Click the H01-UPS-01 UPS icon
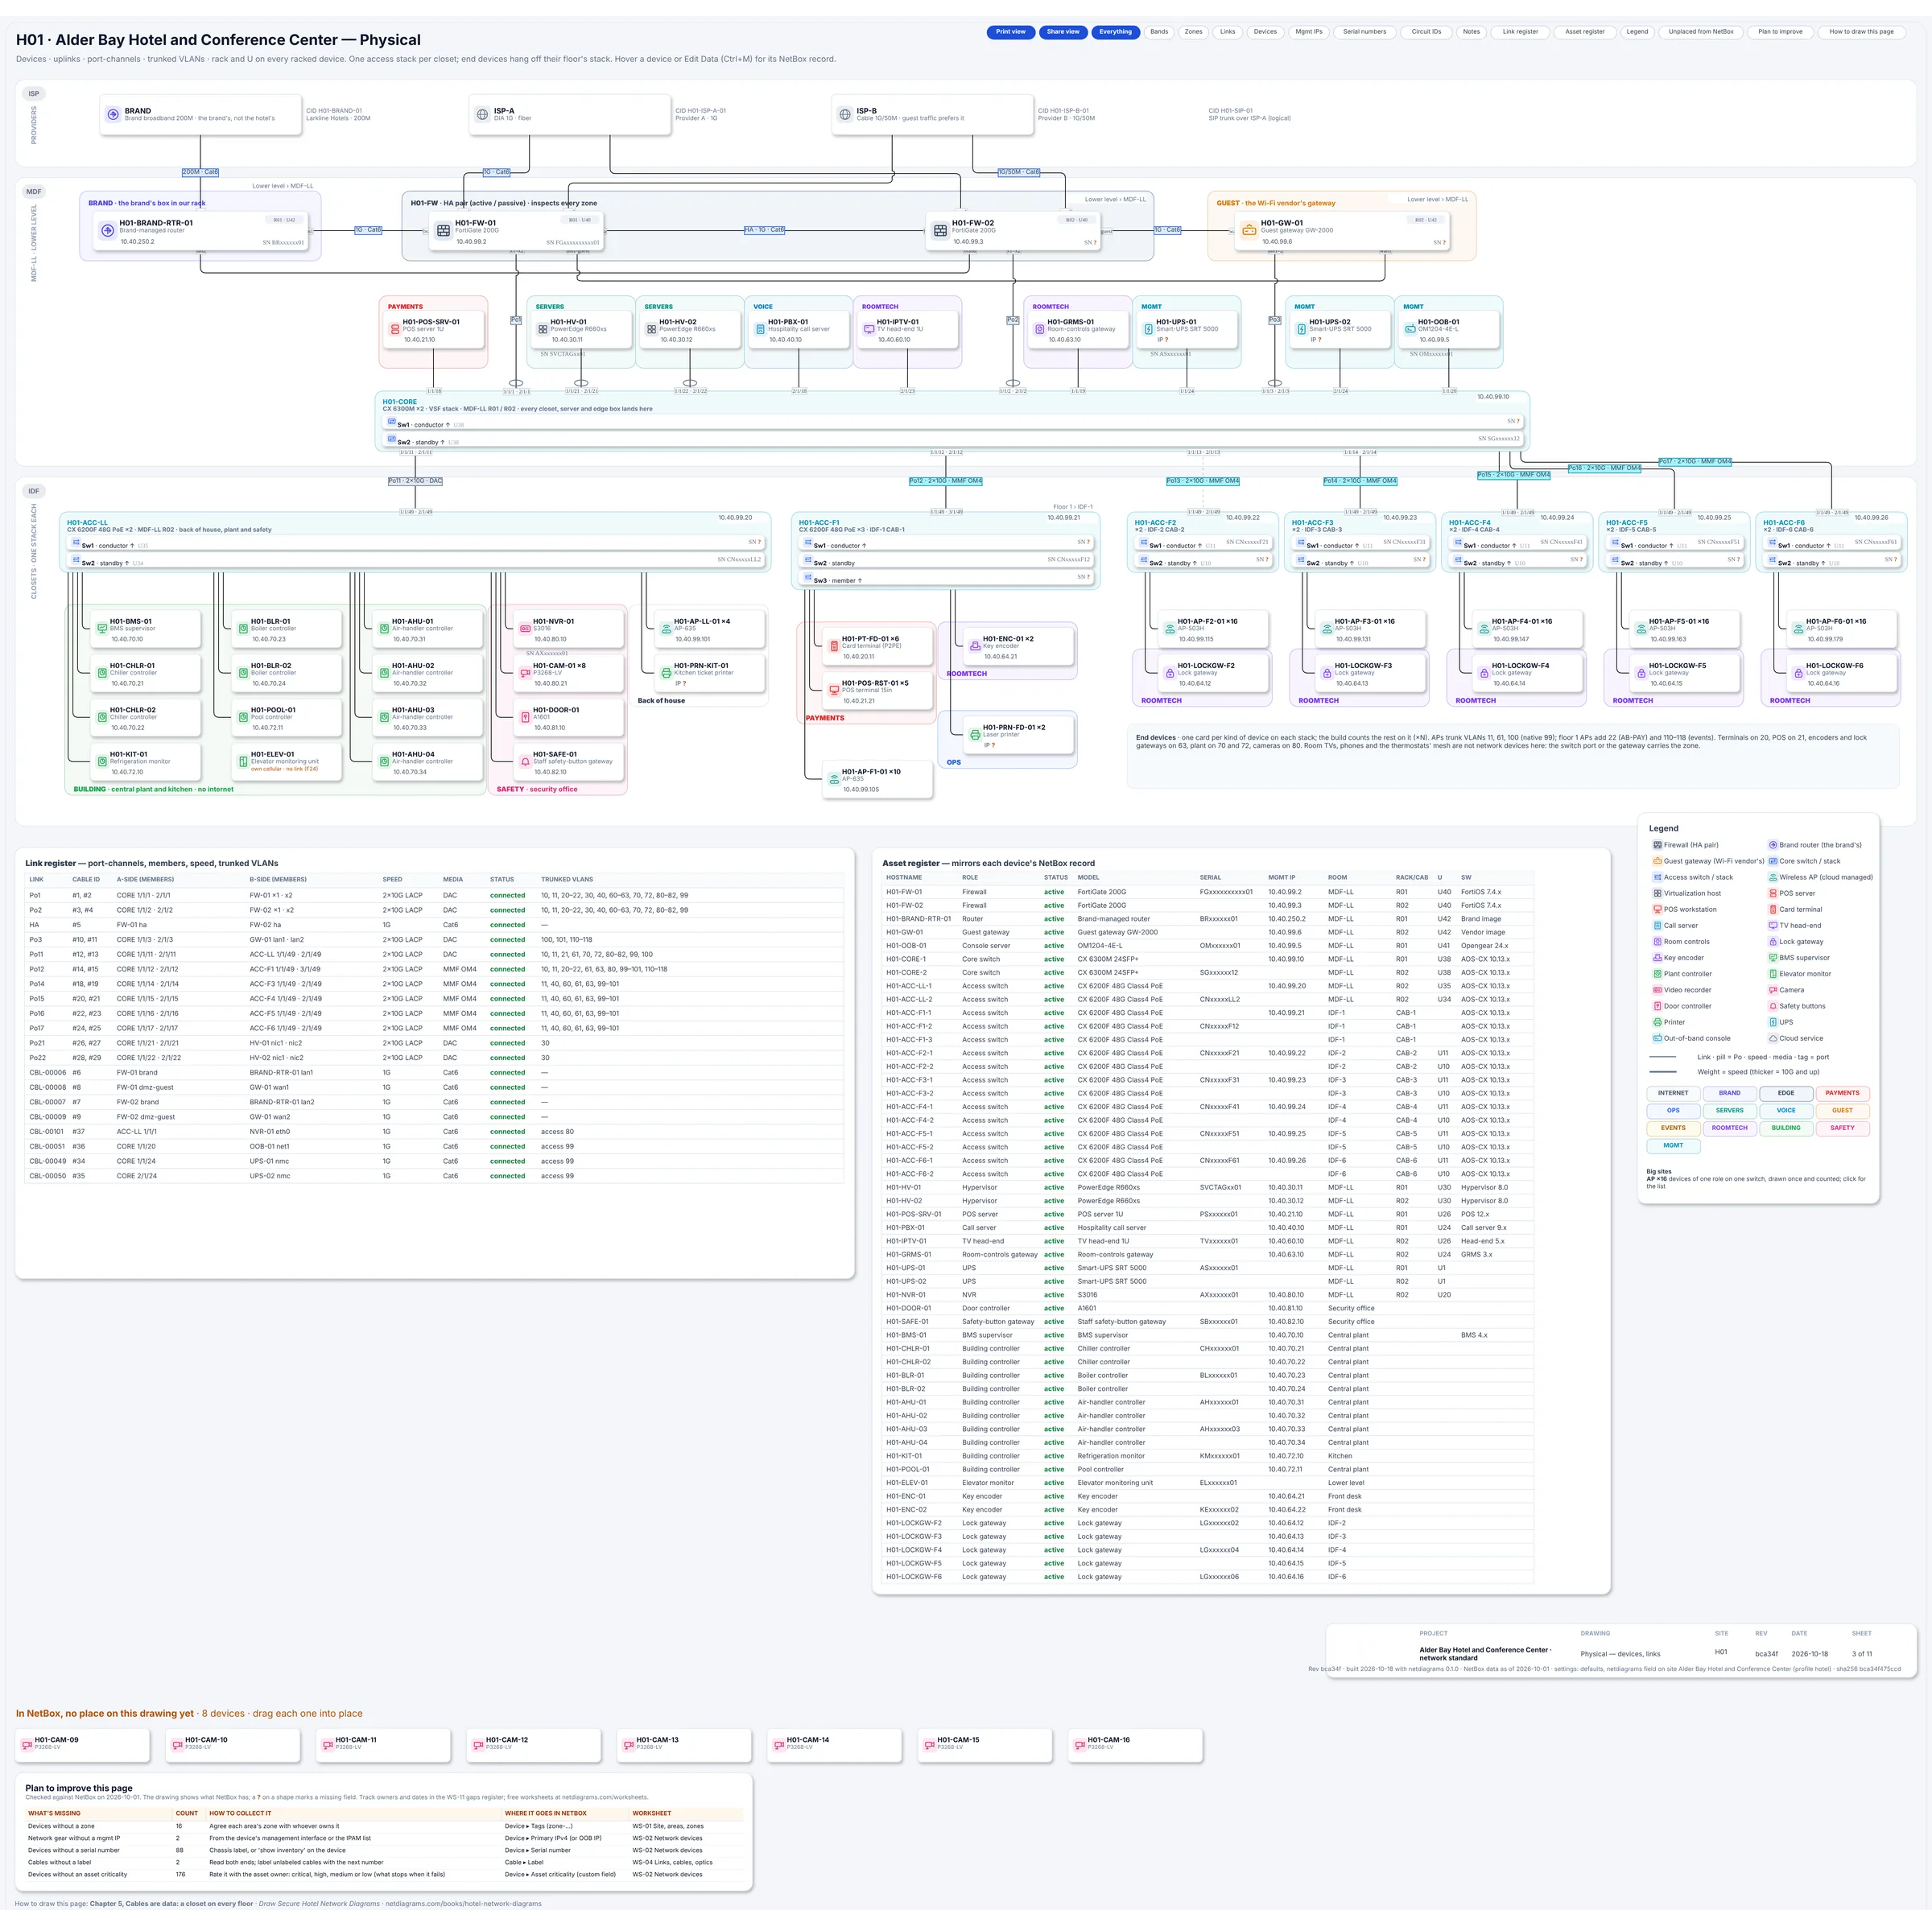The width and height of the screenshot is (1932, 1910). click(1148, 329)
